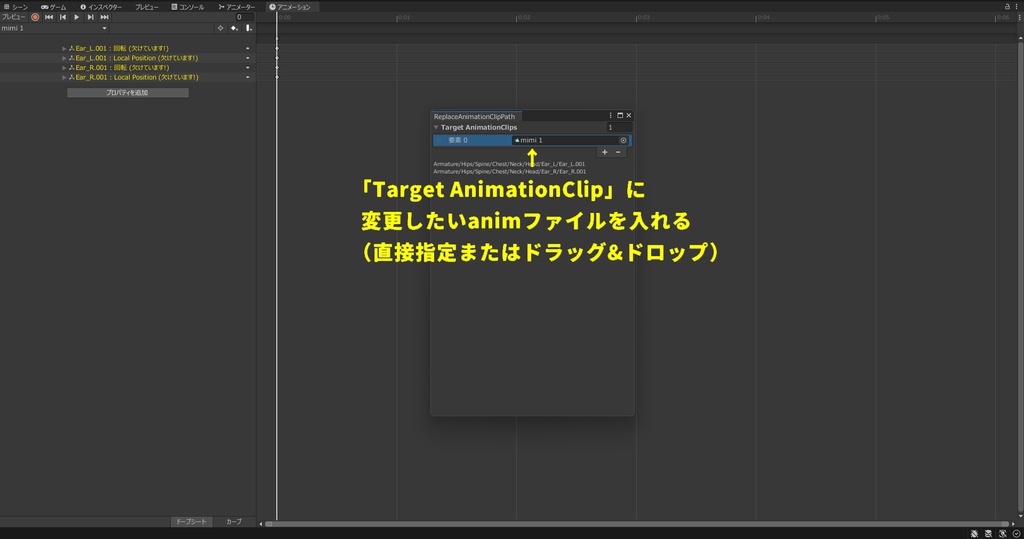Expand Ear_L.001 回転 property
This screenshot has height=539, width=1024.
pos(64,48)
